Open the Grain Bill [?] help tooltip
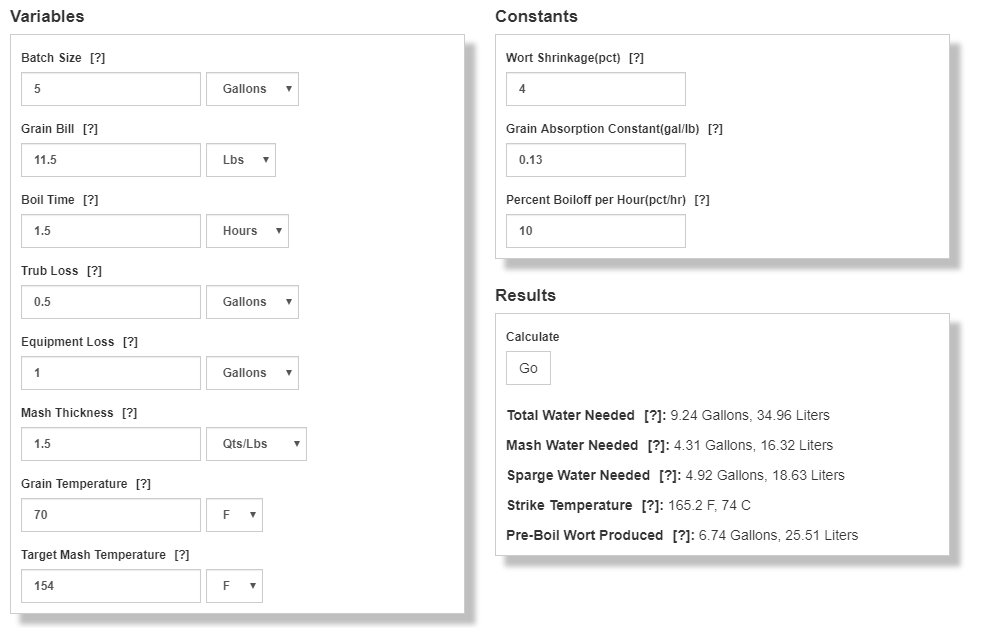Image resolution: width=998 pixels, height=628 pixels. [x=90, y=129]
